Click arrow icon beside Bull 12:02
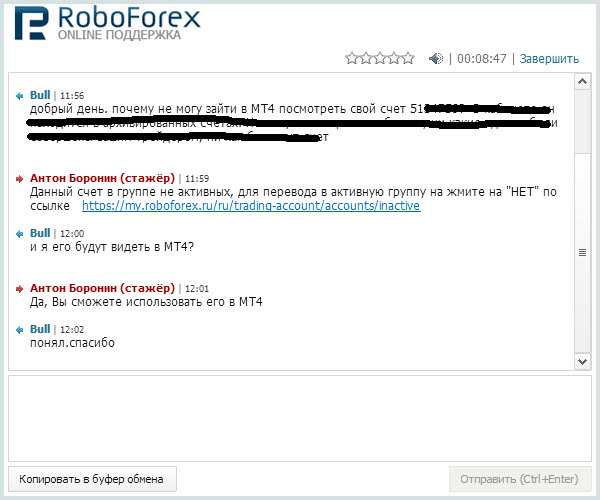The image size is (600, 500). [x=20, y=330]
